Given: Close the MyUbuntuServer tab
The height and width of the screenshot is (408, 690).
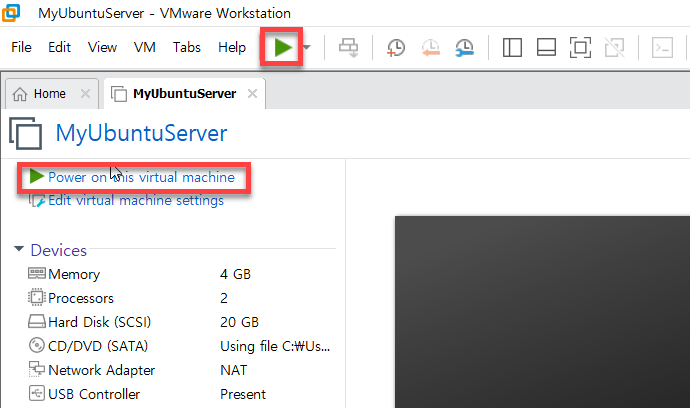Looking at the screenshot, I should coord(252,93).
